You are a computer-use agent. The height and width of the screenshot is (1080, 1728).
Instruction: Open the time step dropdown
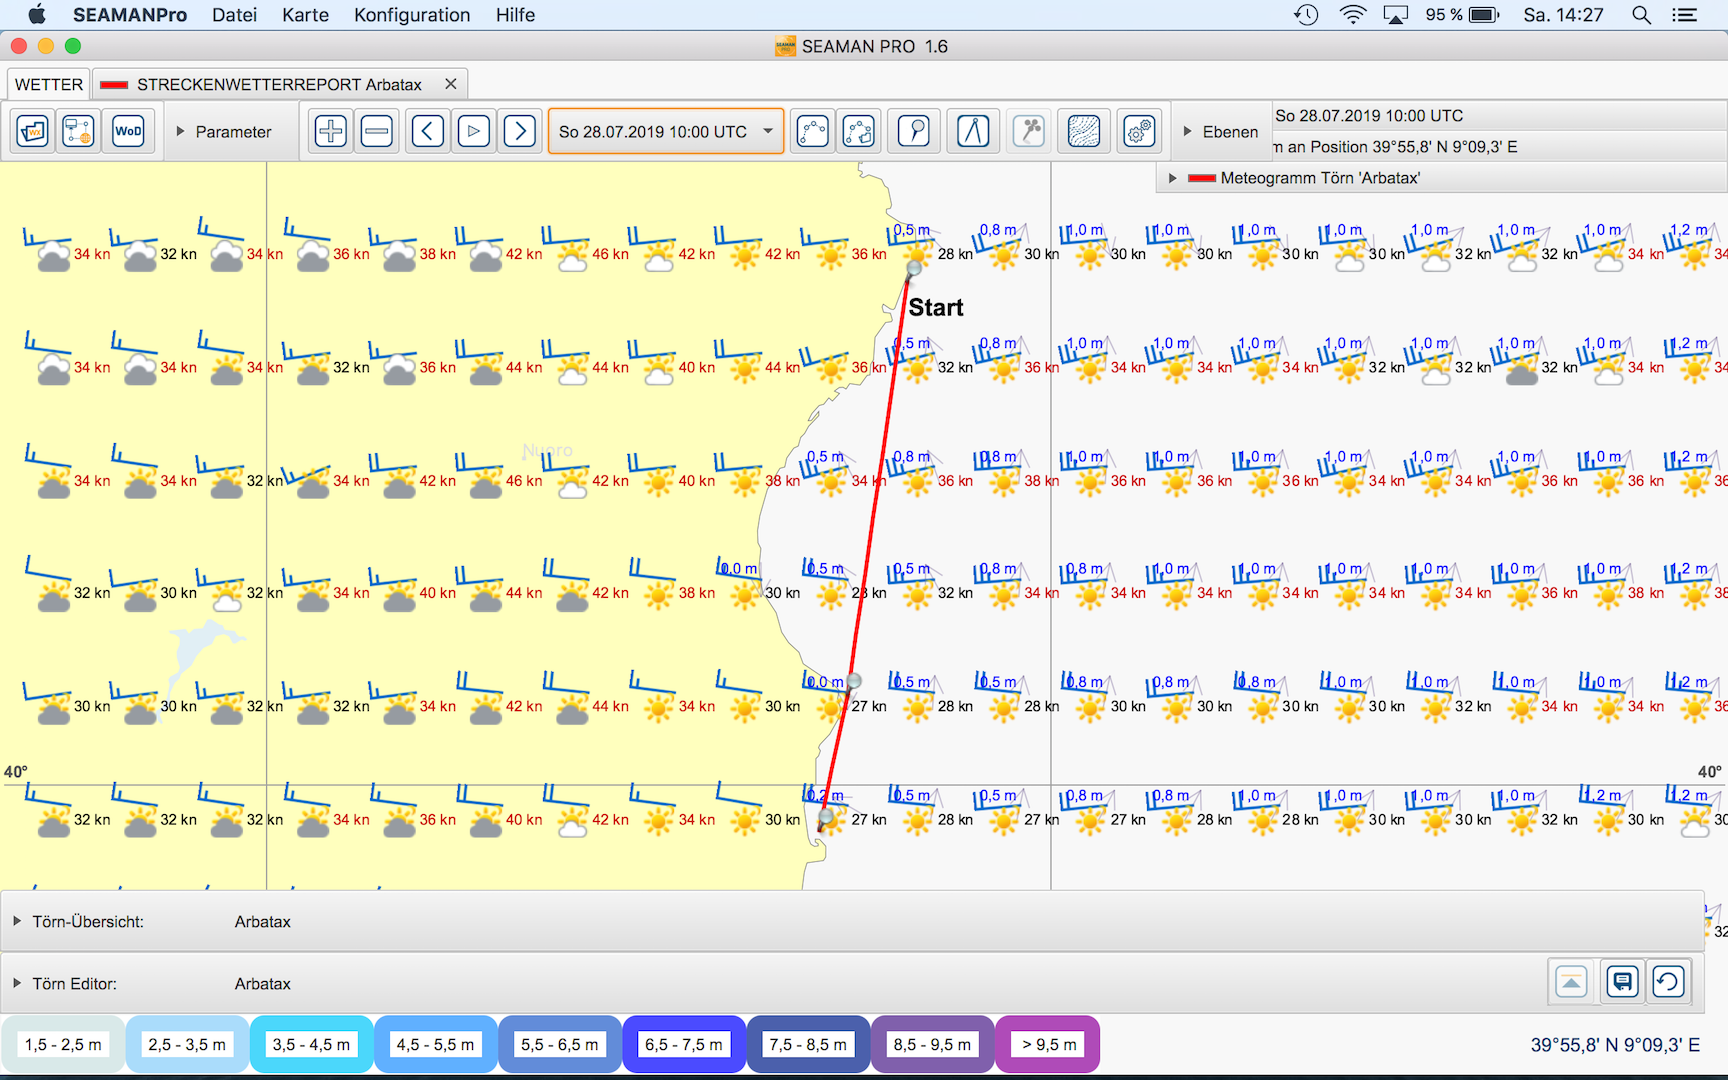click(666, 131)
